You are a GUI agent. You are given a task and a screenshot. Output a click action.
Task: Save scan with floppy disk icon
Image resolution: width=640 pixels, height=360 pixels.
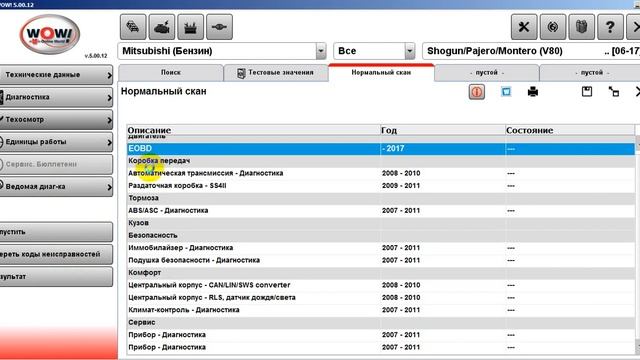tap(587, 91)
